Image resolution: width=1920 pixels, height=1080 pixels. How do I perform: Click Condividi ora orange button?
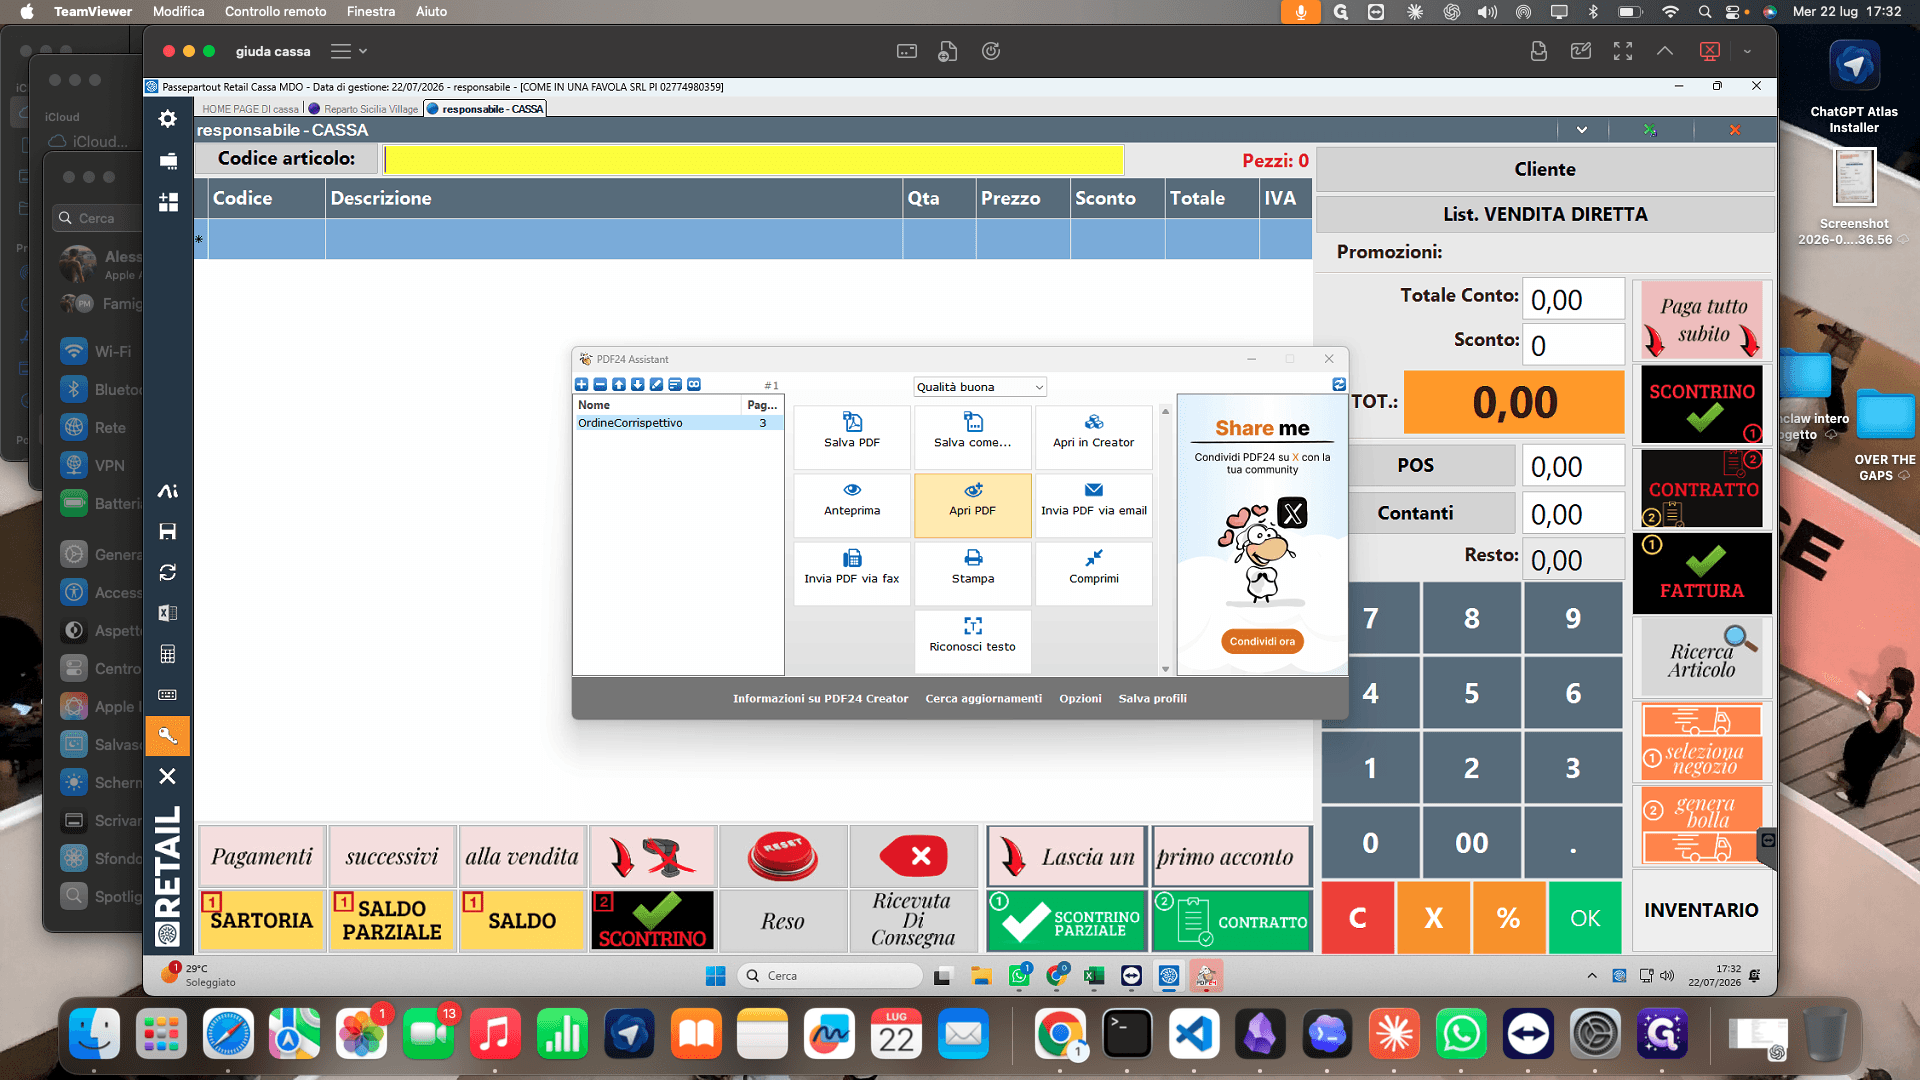coord(1262,642)
